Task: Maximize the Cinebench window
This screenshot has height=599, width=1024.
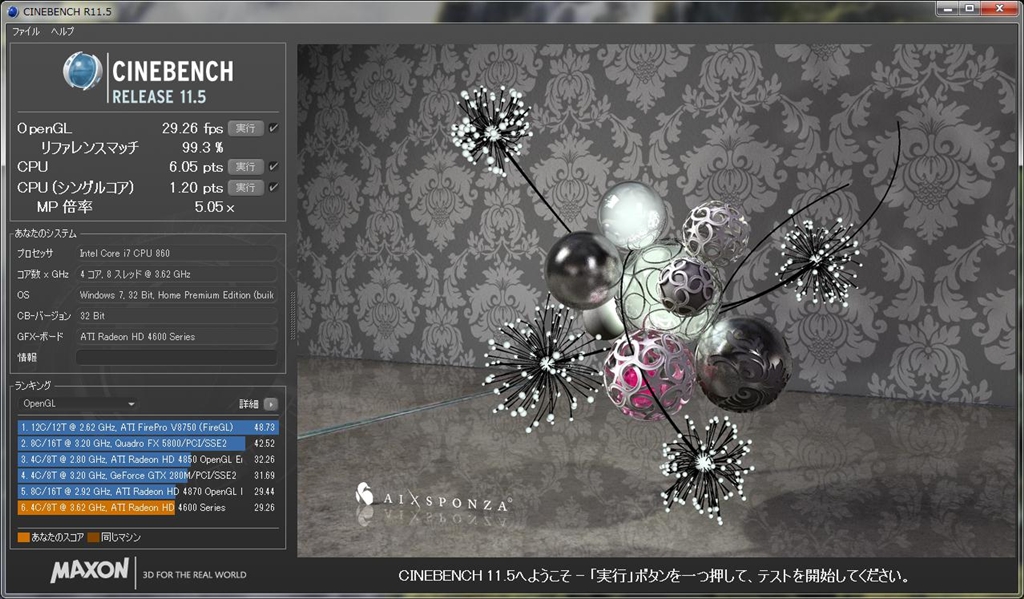Action: point(969,8)
